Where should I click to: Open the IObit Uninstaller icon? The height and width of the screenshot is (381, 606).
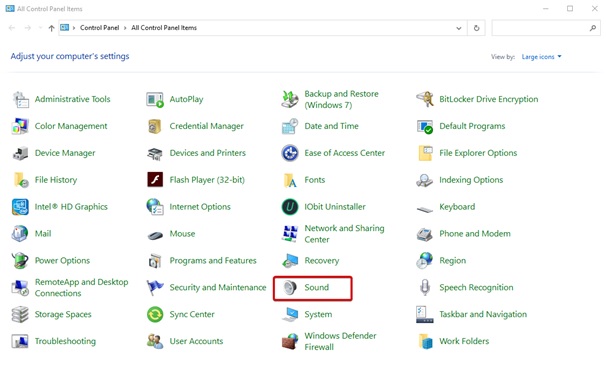pos(290,207)
